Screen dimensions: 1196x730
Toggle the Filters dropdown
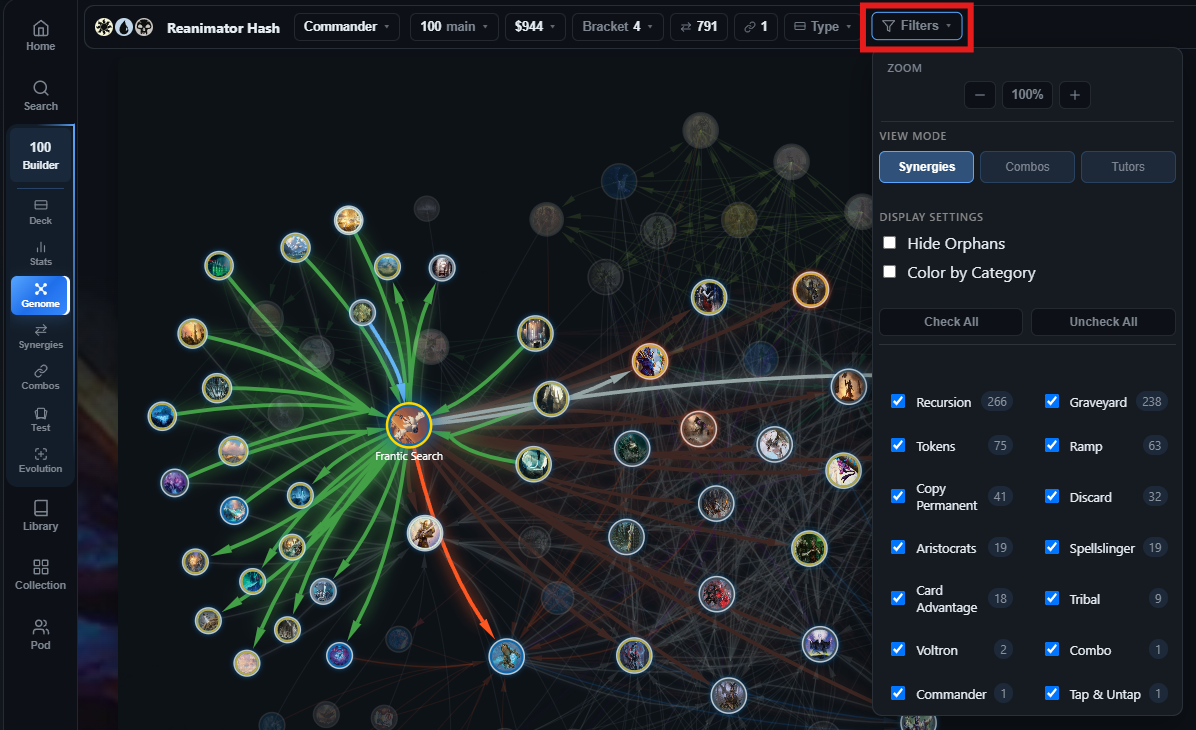click(x=917, y=26)
